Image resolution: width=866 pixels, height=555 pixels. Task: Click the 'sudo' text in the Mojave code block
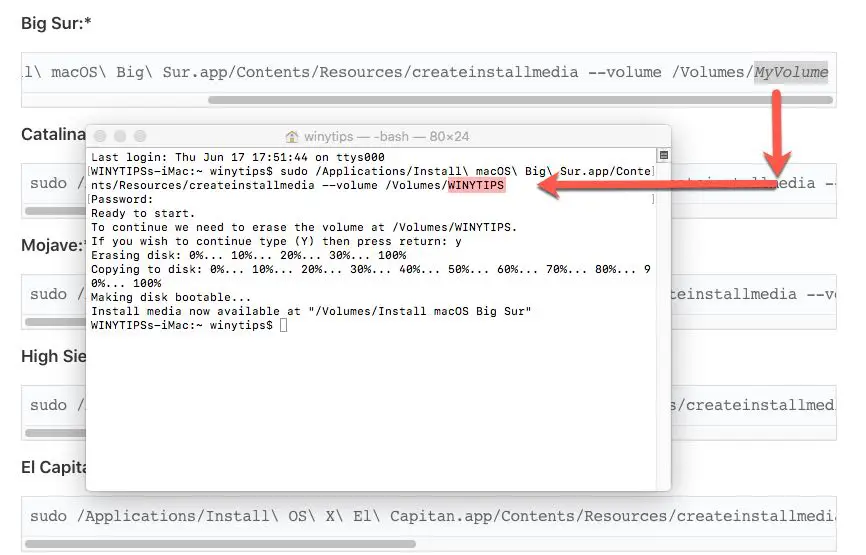tap(48, 294)
